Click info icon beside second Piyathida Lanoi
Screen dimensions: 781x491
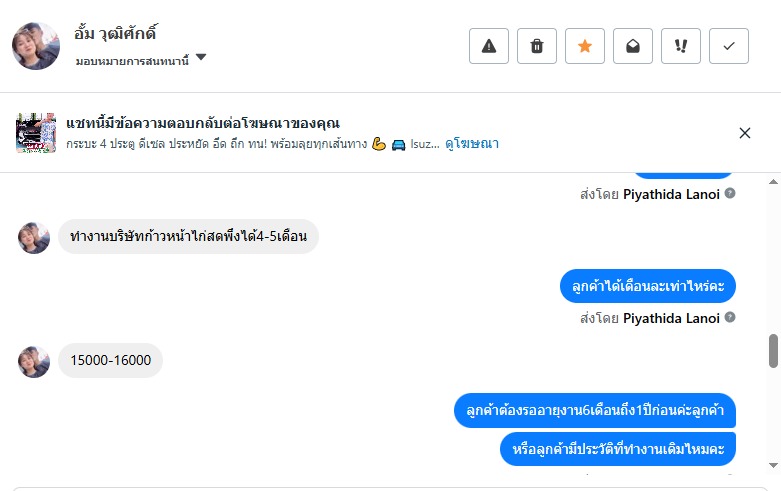click(730, 317)
